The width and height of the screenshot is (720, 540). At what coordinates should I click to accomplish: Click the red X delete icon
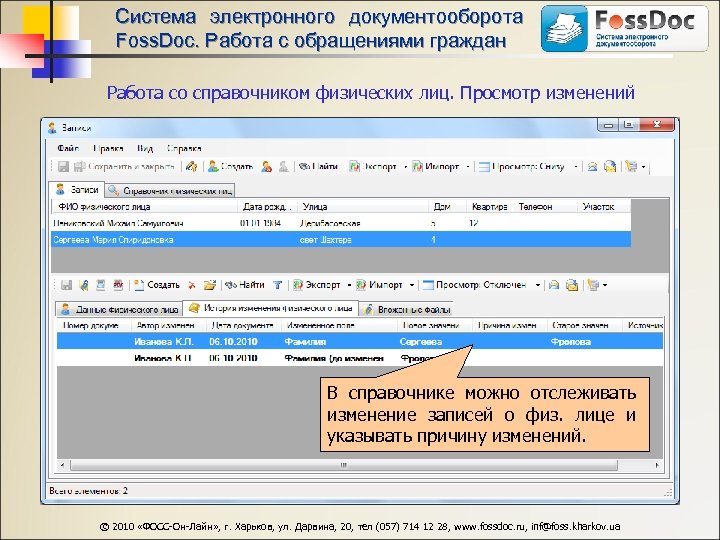[192, 285]
